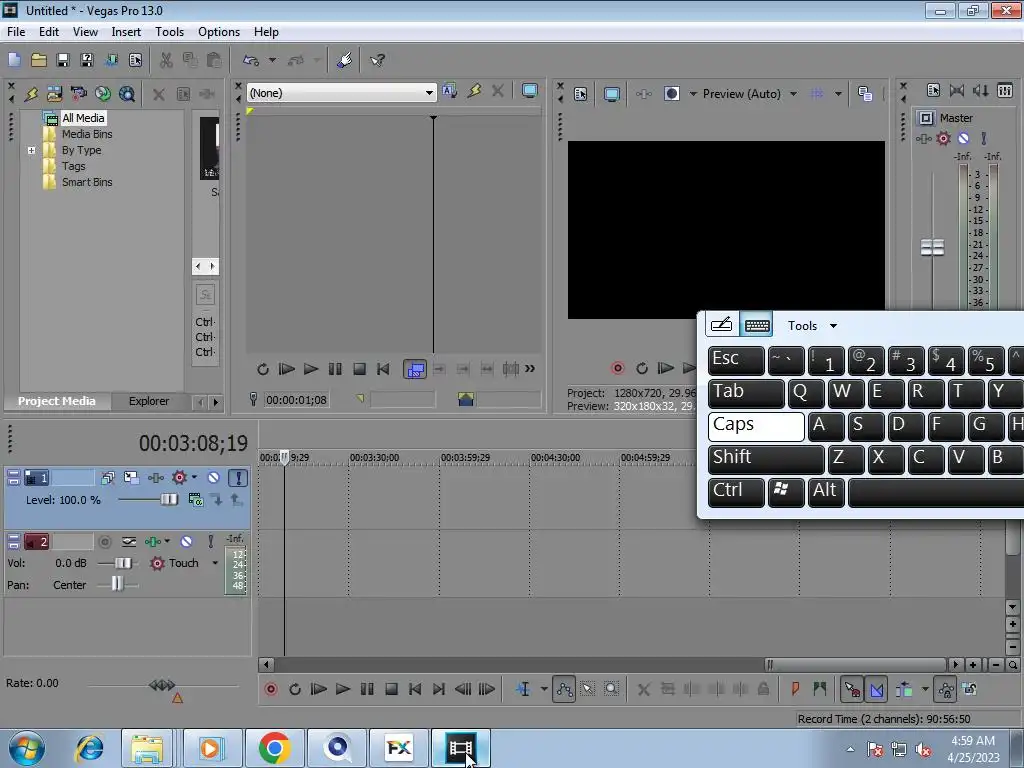Open the File menu
Viewport: 1024px width, 768px height.
tap(16, 32)
